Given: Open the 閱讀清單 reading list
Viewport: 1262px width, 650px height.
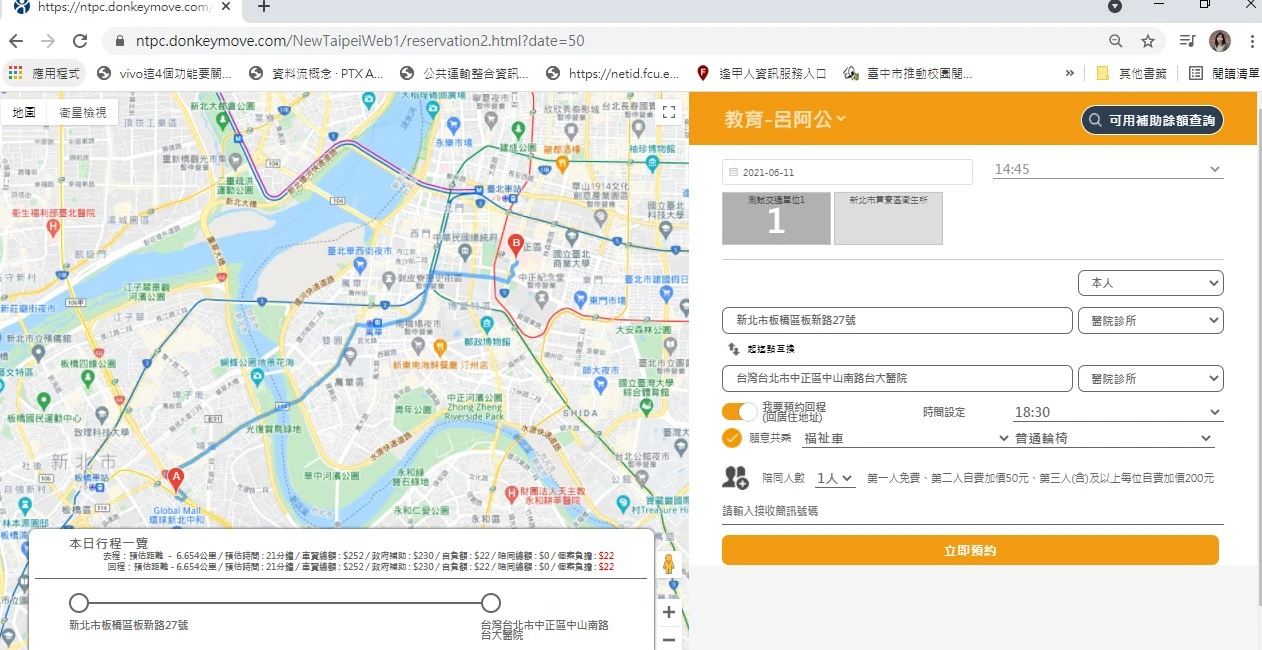Looking at the screenshot, I should click(x=1224, y=73).
